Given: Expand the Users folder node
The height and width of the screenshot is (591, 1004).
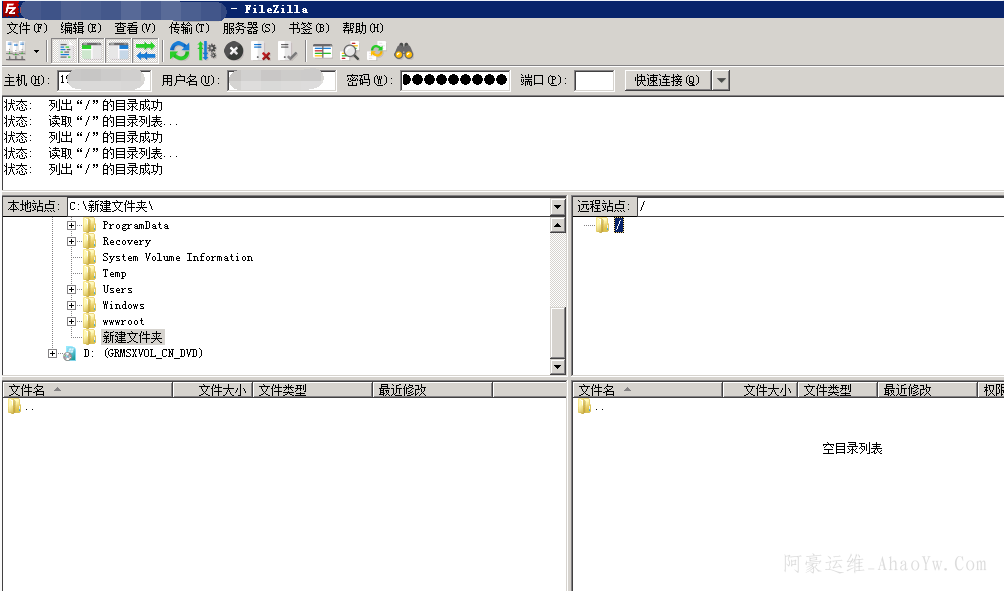Looking at the screenshot, I should click(71, 289).
